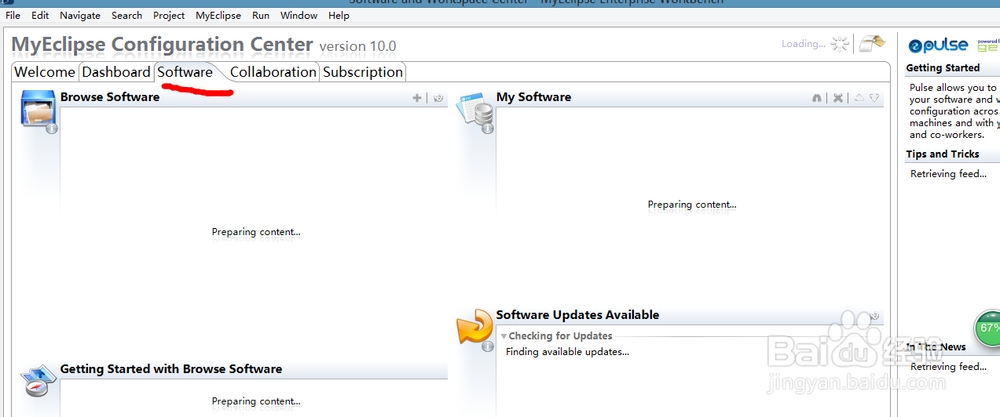This screenshot has height=417, width=1000.
Task: Click the Software Updates Available heading
Action: click(578, 315)
